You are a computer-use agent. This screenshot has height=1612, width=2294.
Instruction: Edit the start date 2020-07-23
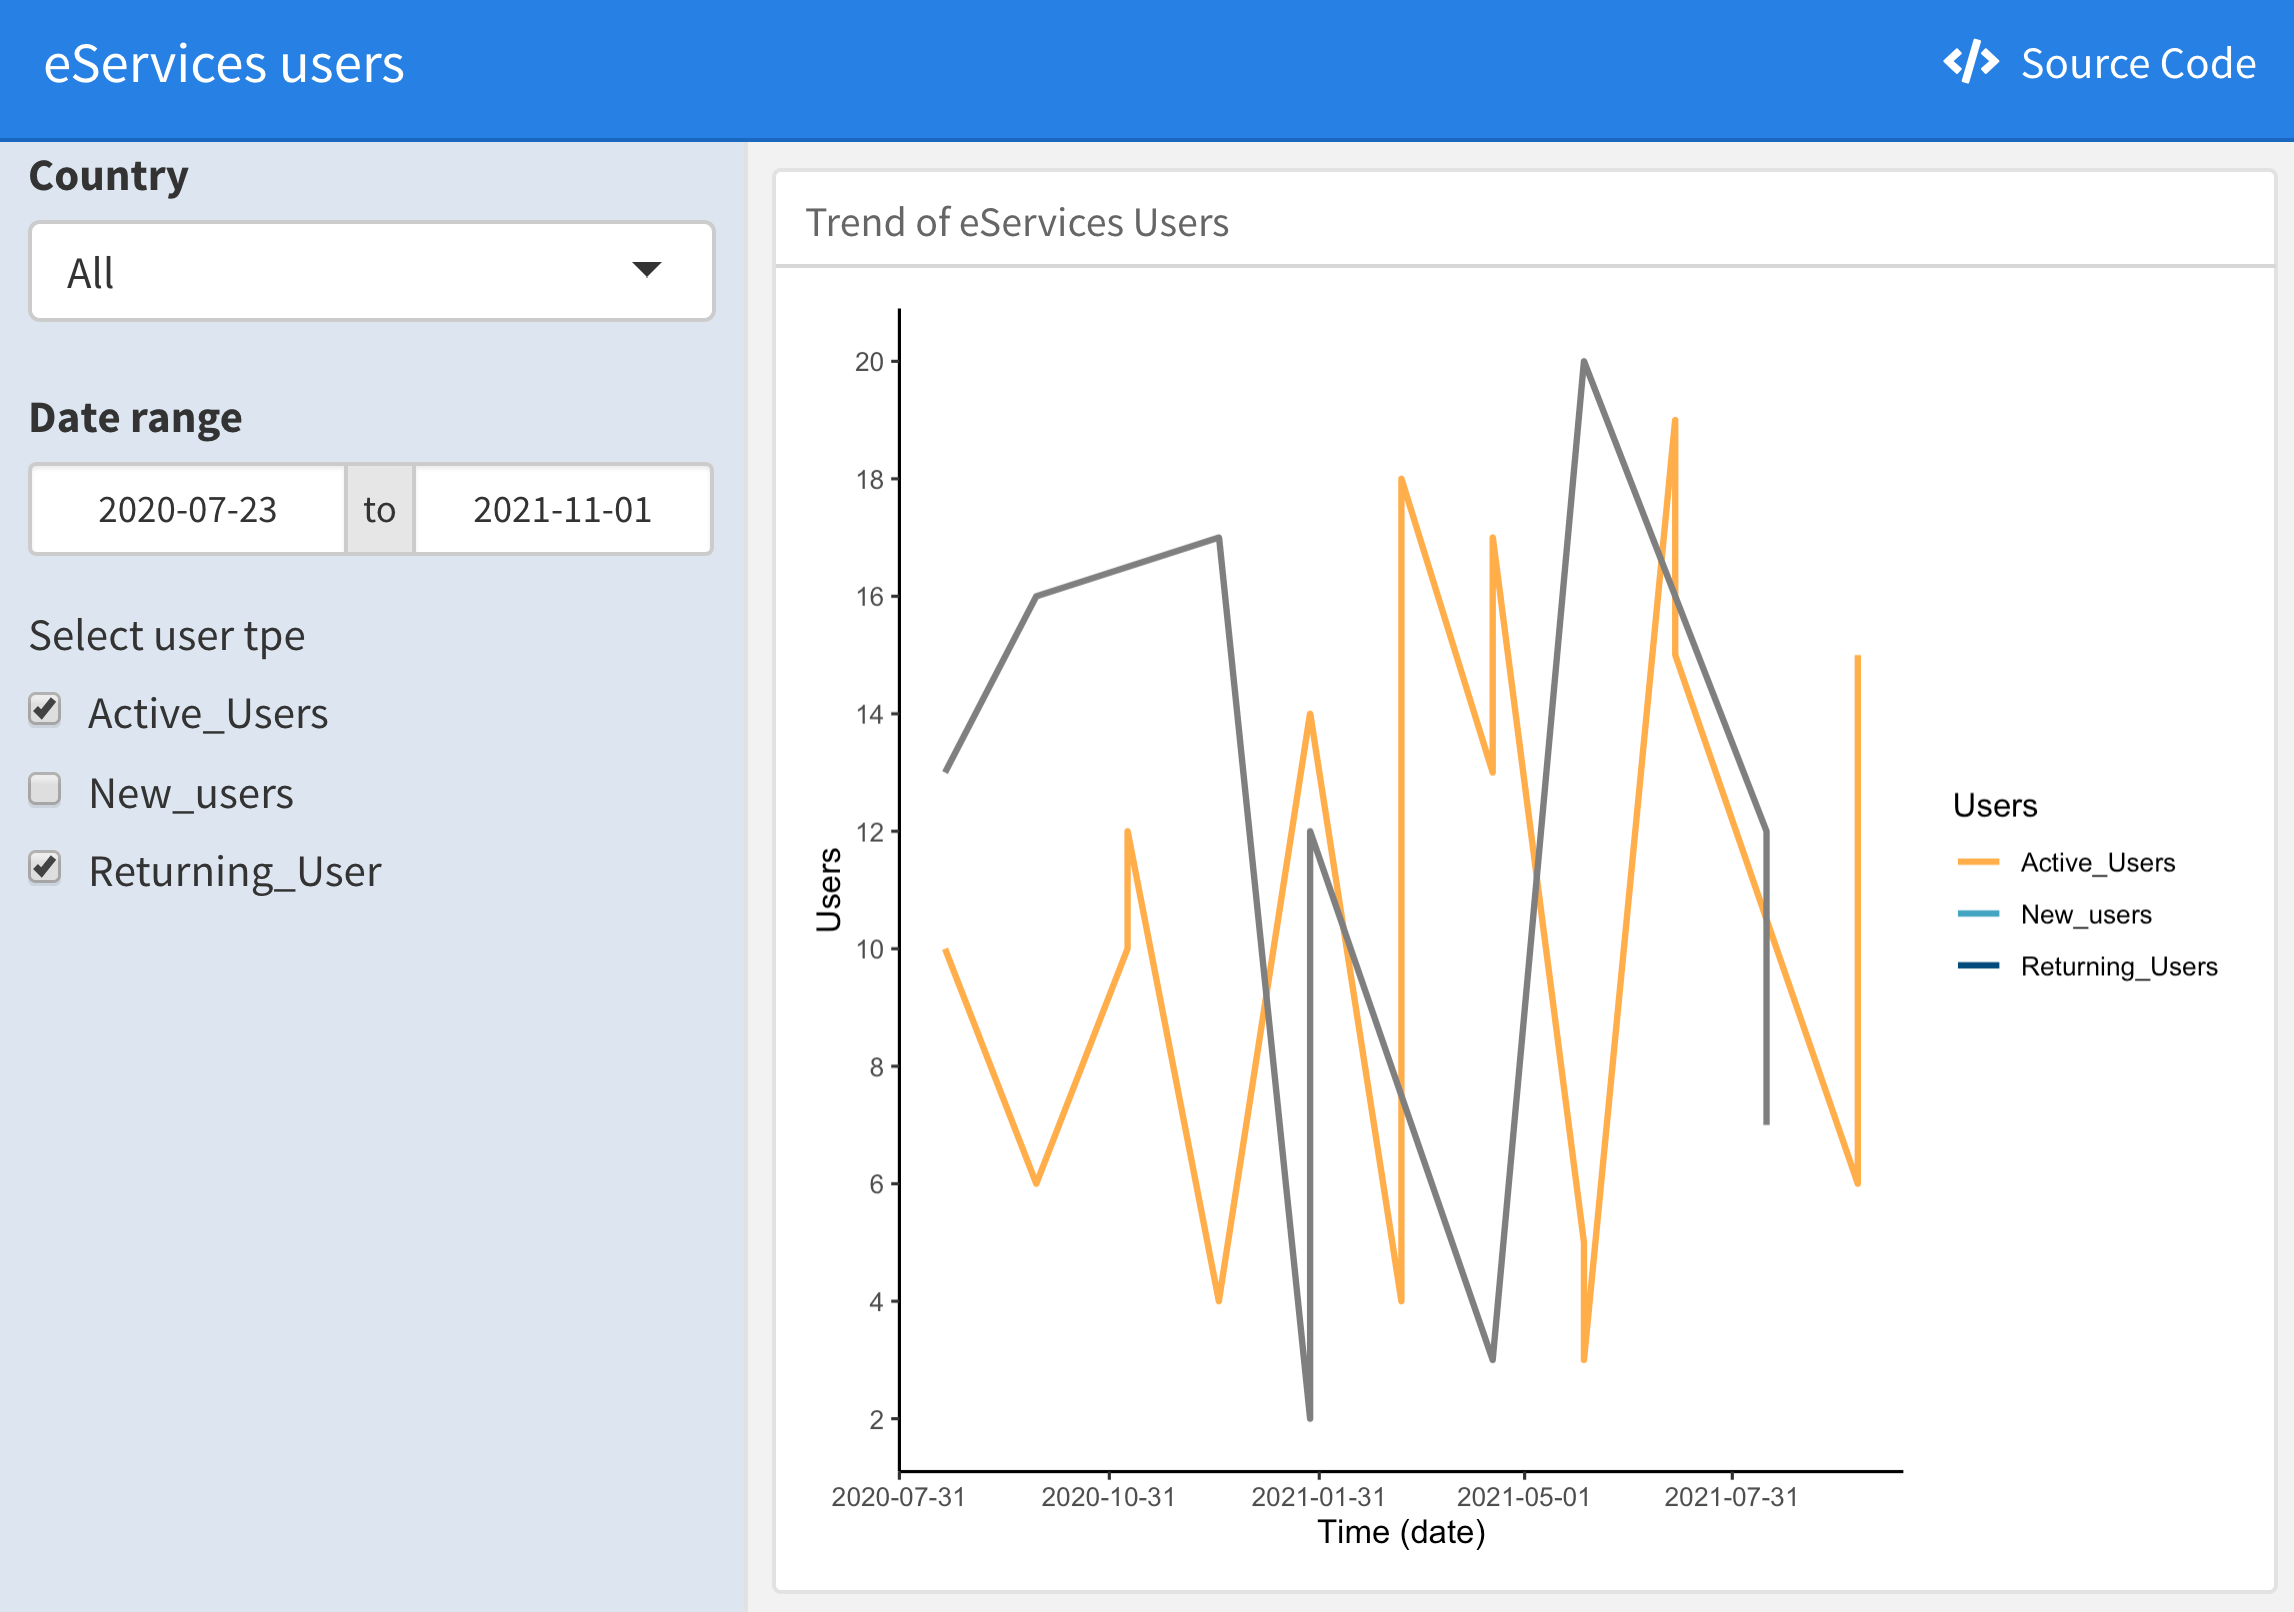[188, 509]
